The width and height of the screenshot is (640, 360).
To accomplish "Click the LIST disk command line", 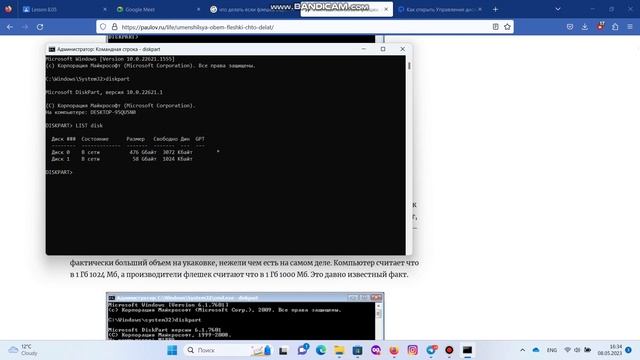I will pyautogui.click(x=74, y=126).
